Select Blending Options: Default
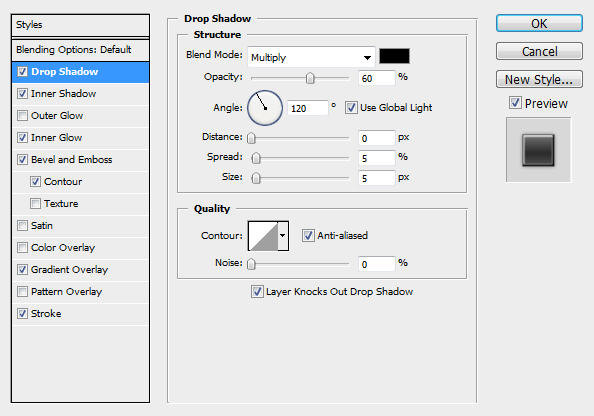 pos(80,50)
